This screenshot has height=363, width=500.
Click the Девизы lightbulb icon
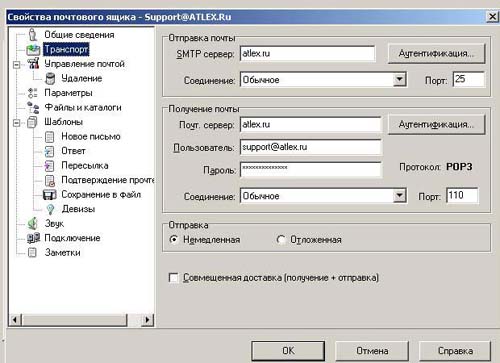point(50,209)
